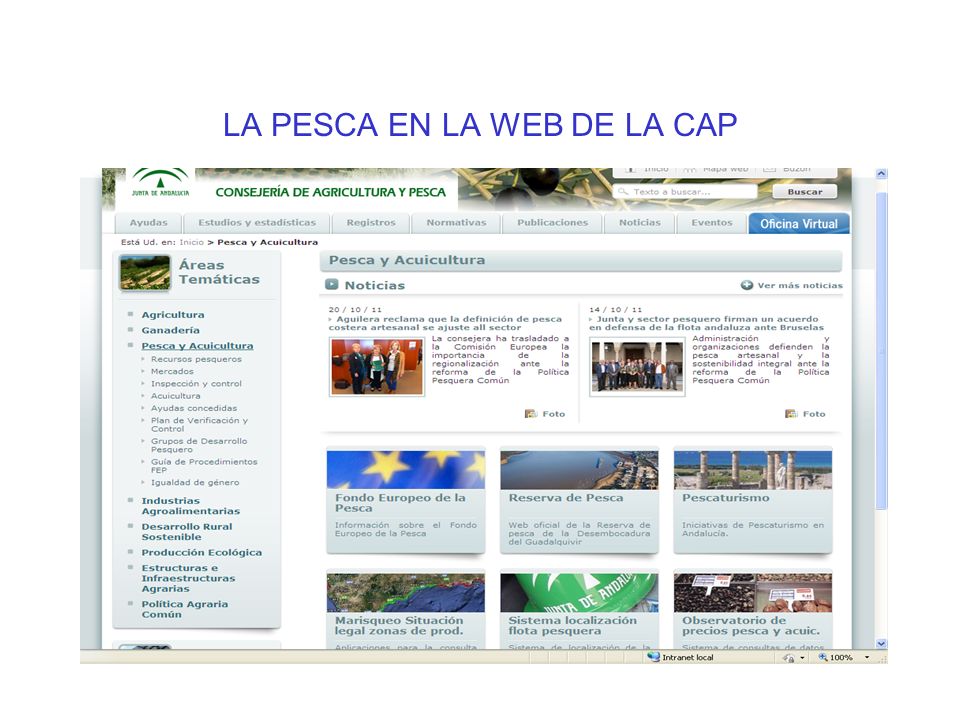Select Política Agraria Común in sidebar
Screen dimensions: 960x720
[x=185, y=609]
